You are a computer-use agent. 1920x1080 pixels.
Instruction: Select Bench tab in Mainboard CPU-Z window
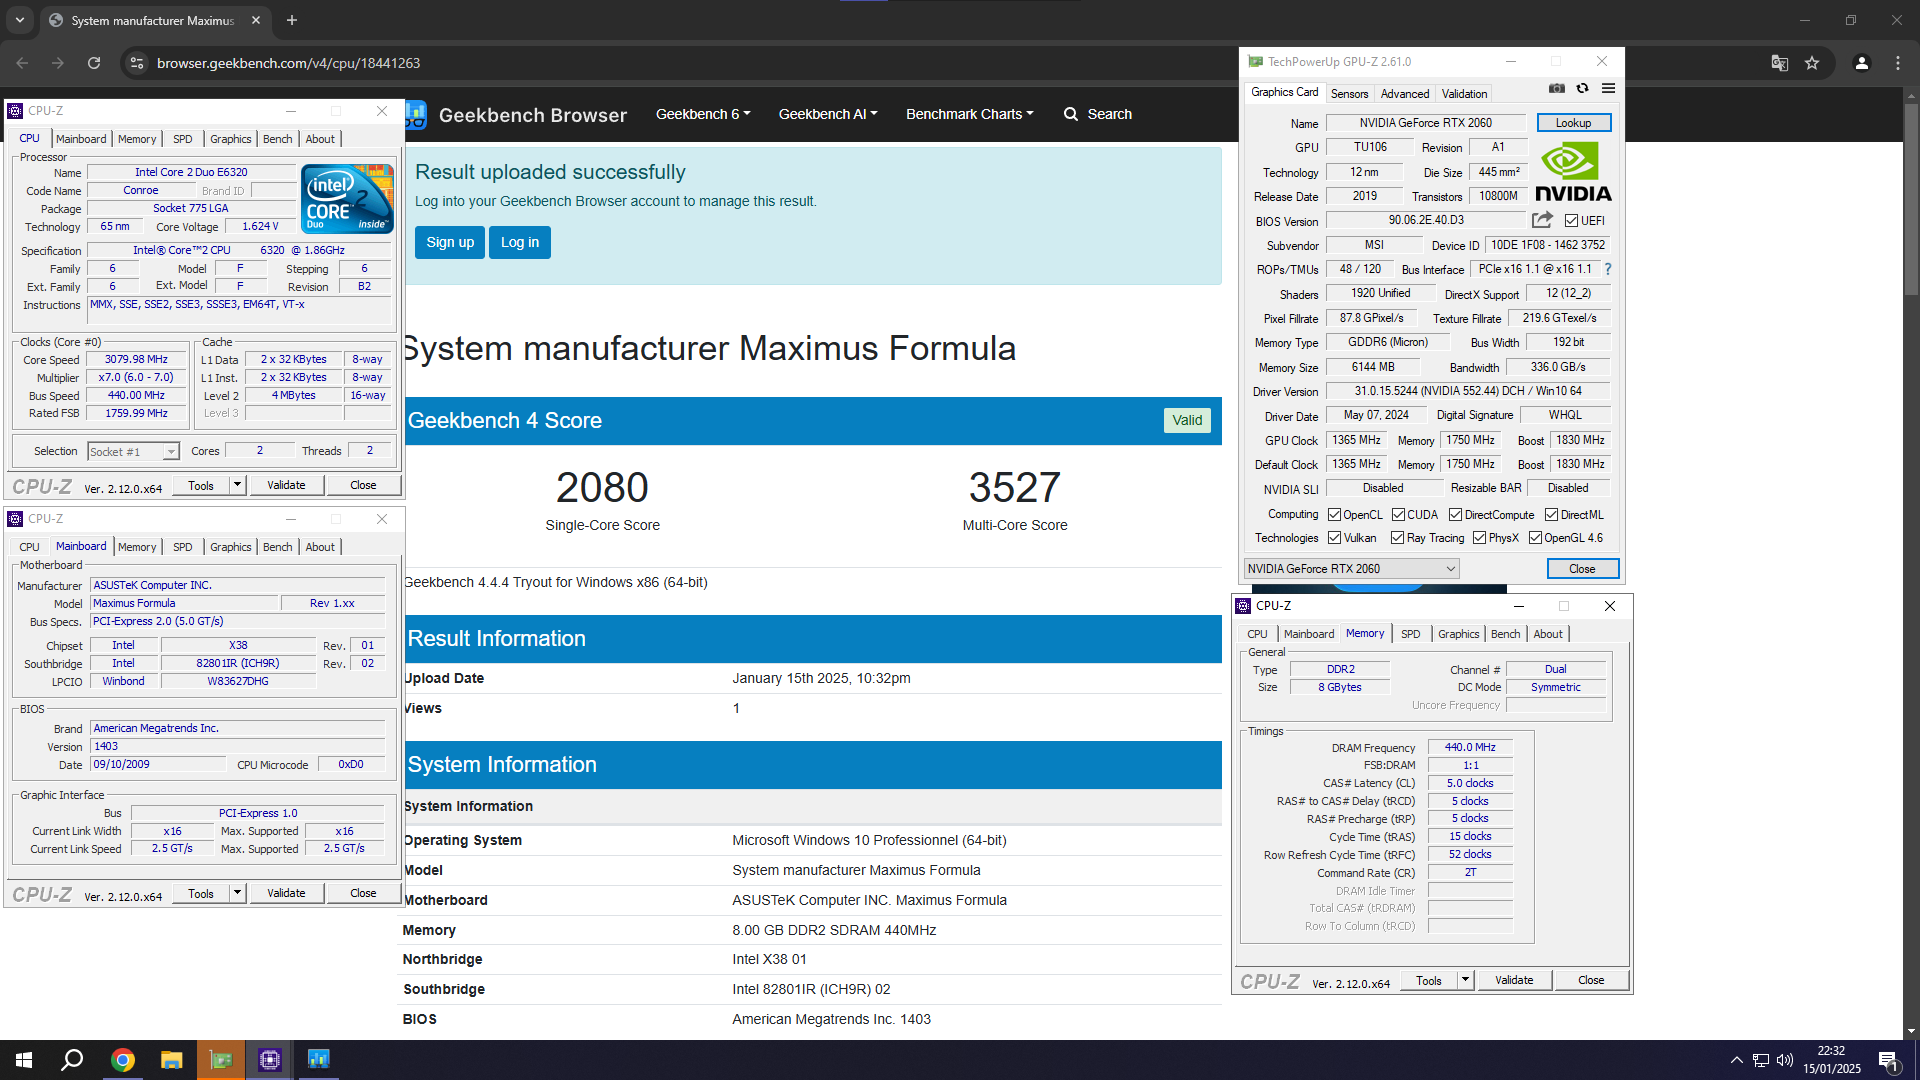(277, 547)
